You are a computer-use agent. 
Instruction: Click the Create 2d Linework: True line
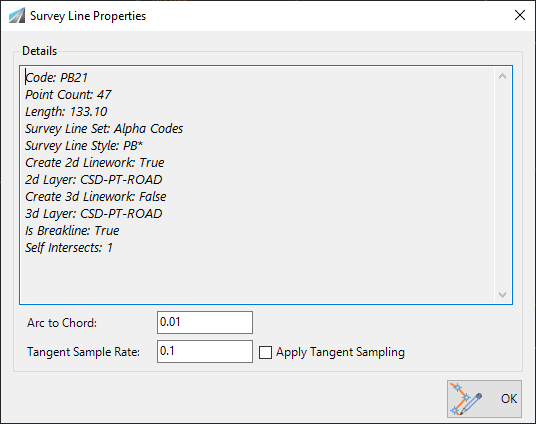(x=94, y=163)
